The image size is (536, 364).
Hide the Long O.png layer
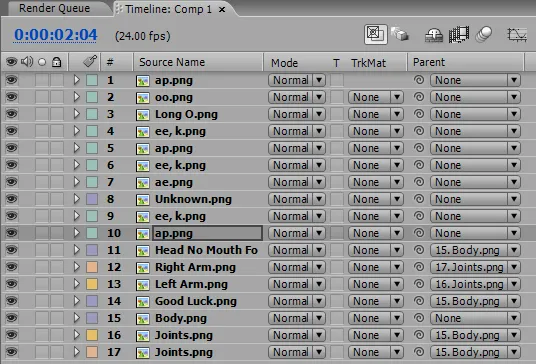click(x=11, y=114)
